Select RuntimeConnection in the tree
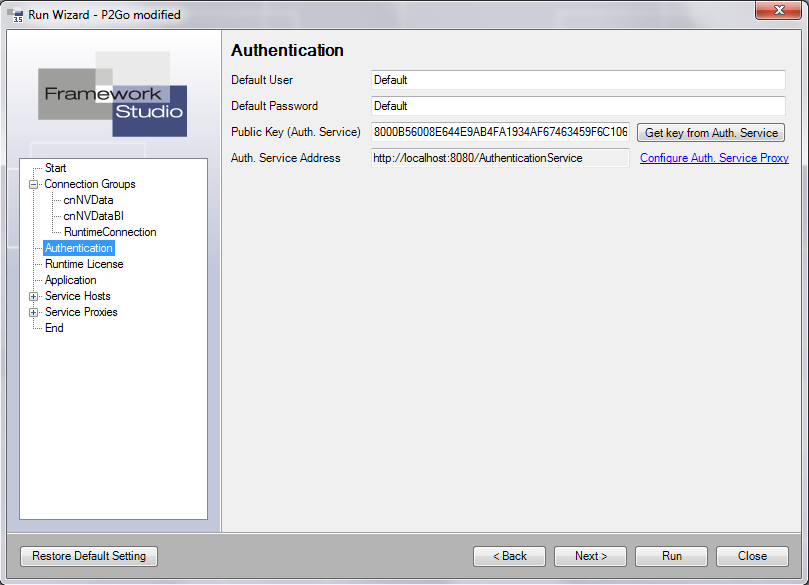This screenshot has width=809, height=585. pos(110,232)
